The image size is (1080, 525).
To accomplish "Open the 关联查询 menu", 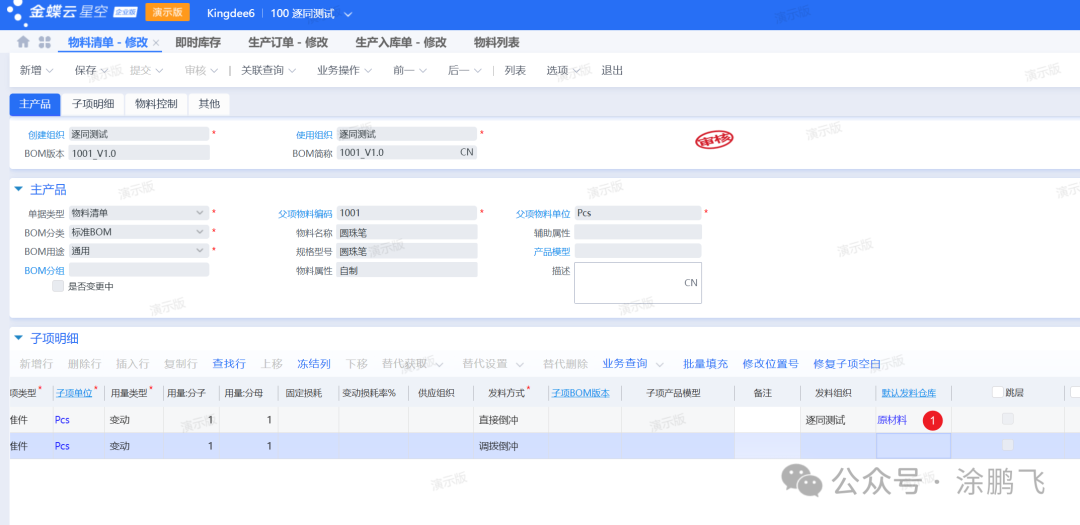I will (268, 71).
